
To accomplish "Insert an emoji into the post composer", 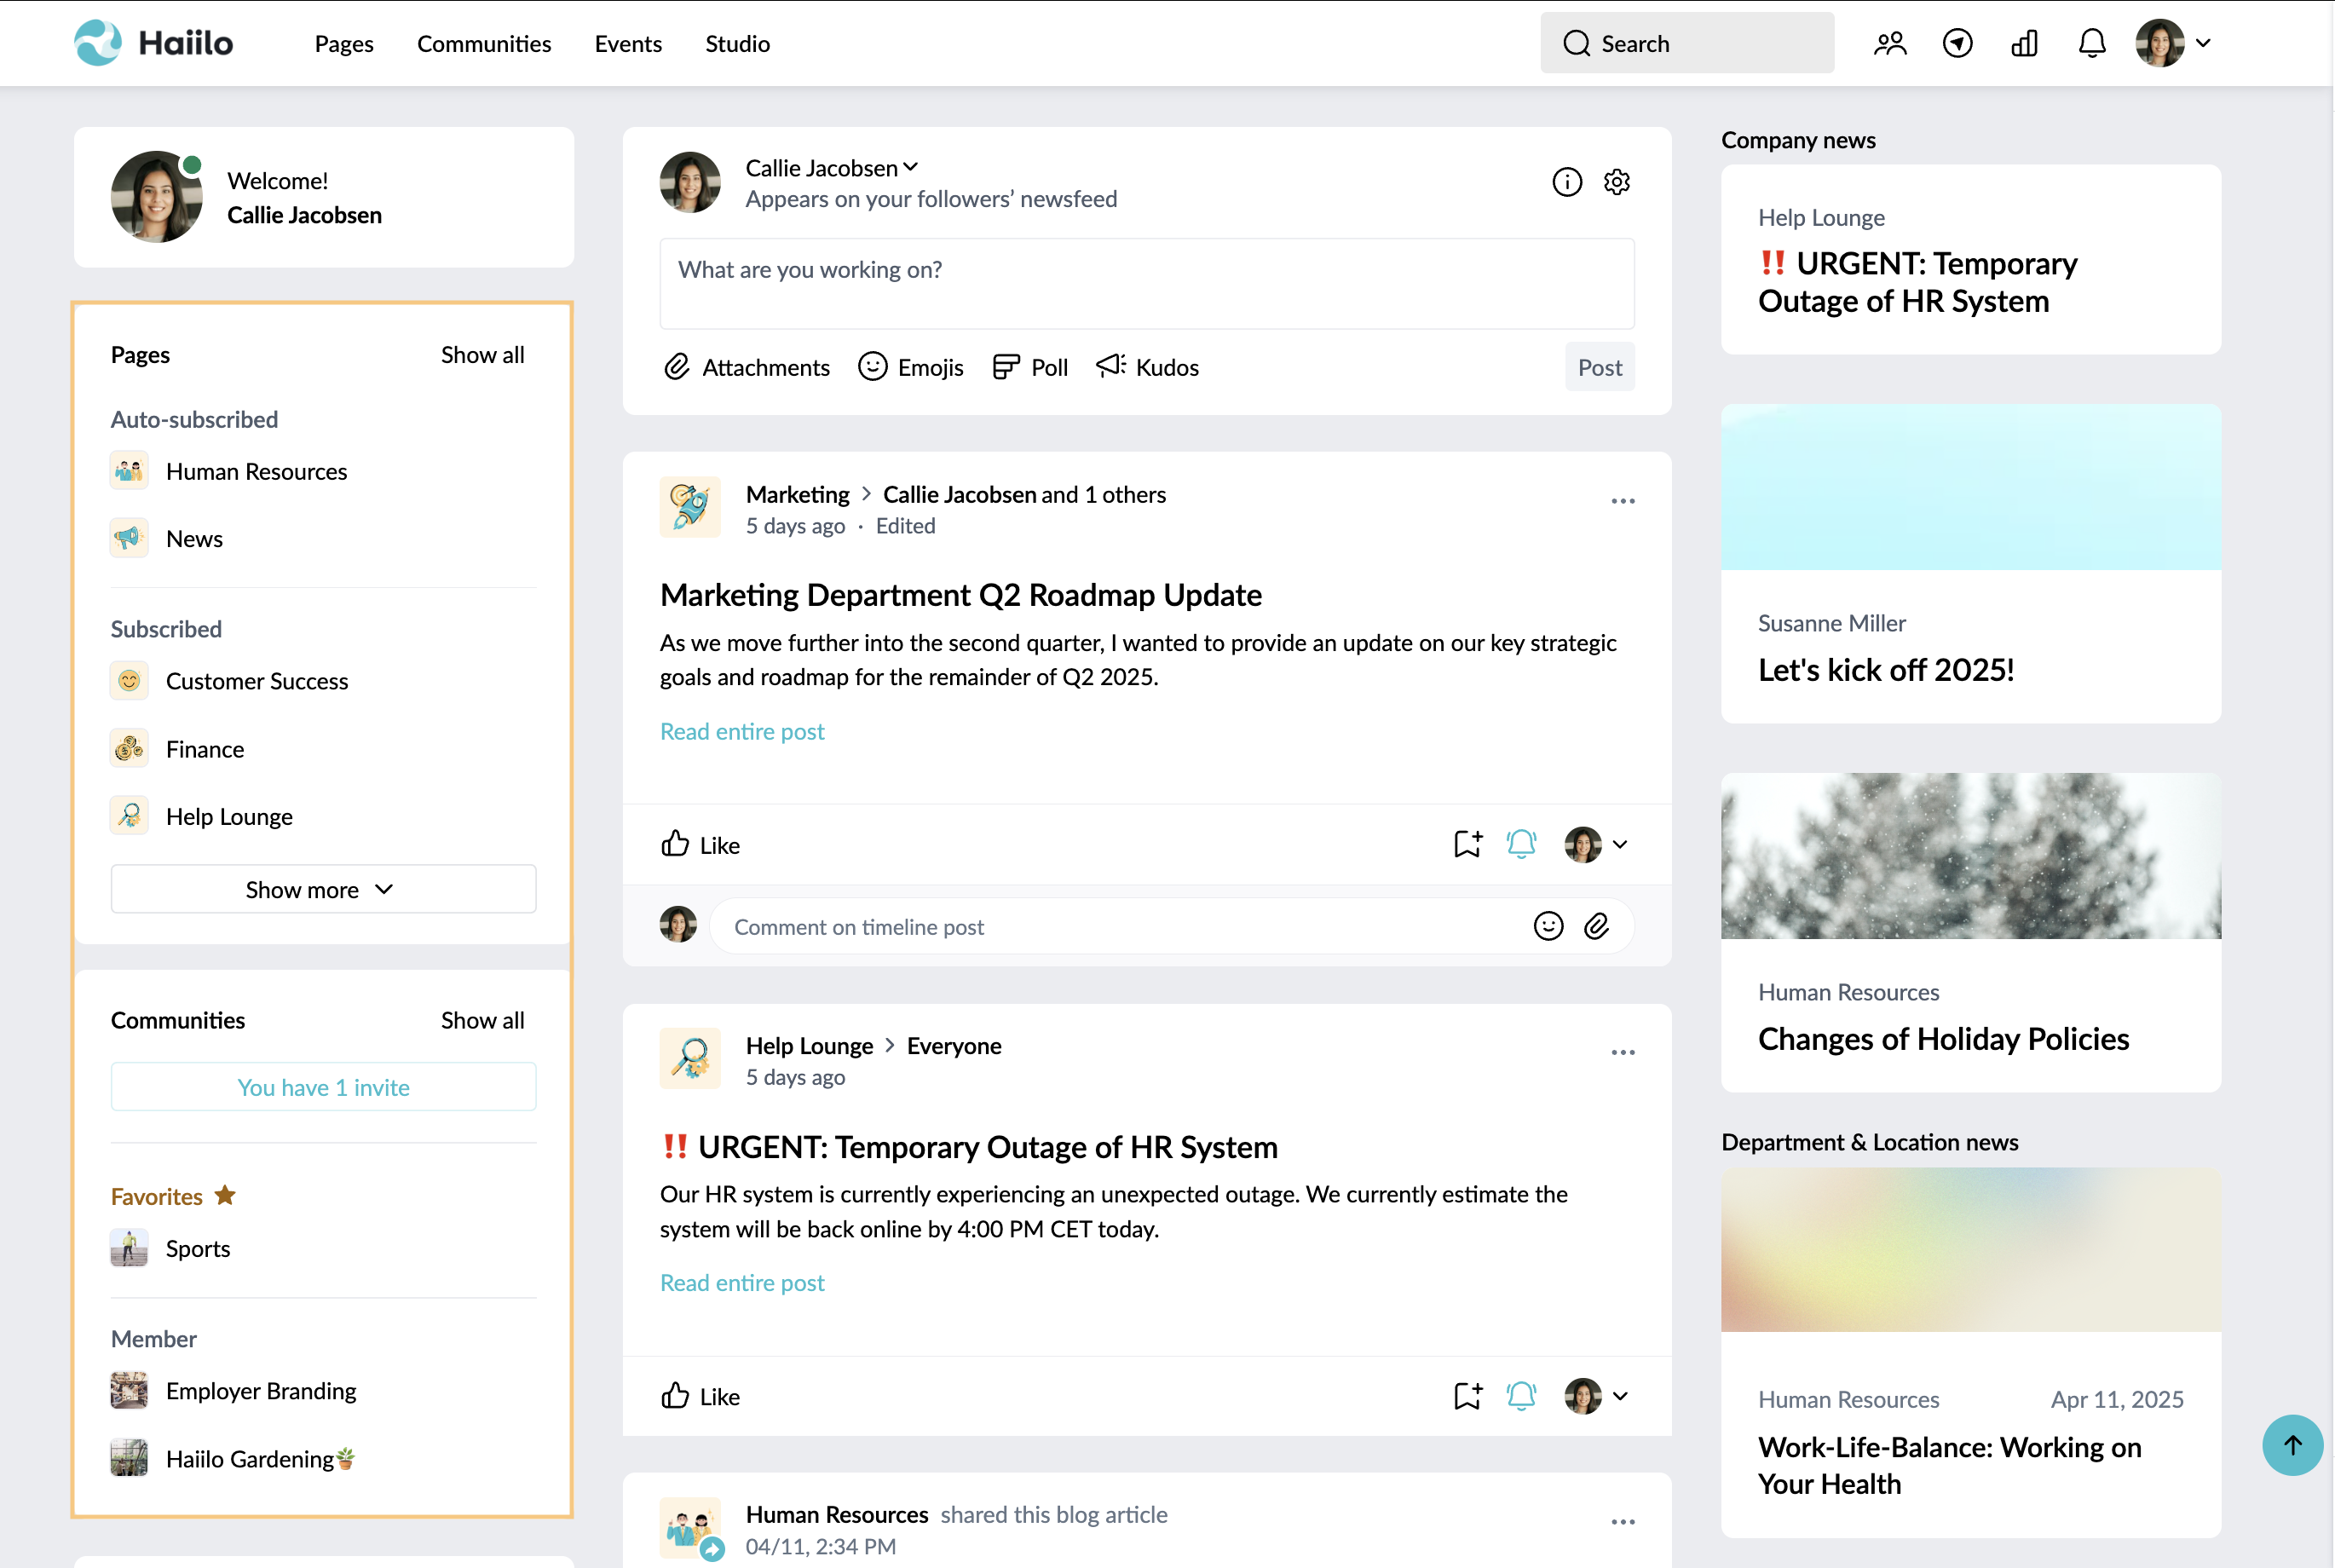I will 909,367.
